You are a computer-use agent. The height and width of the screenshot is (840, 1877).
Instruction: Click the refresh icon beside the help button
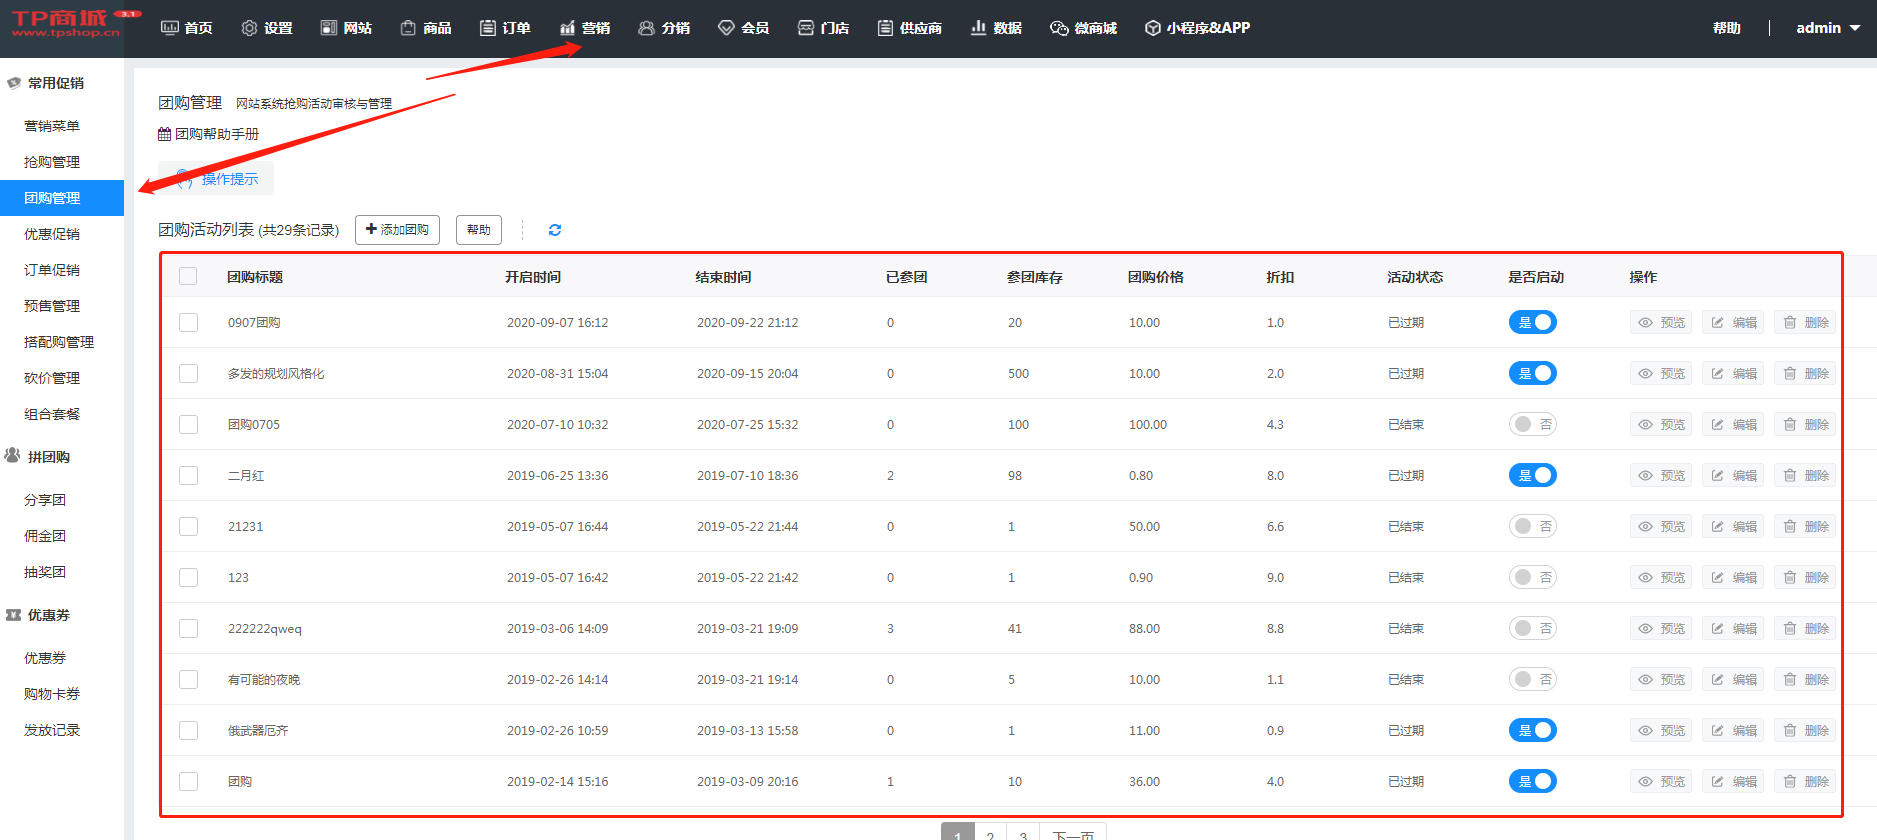[x=555, y=230]
